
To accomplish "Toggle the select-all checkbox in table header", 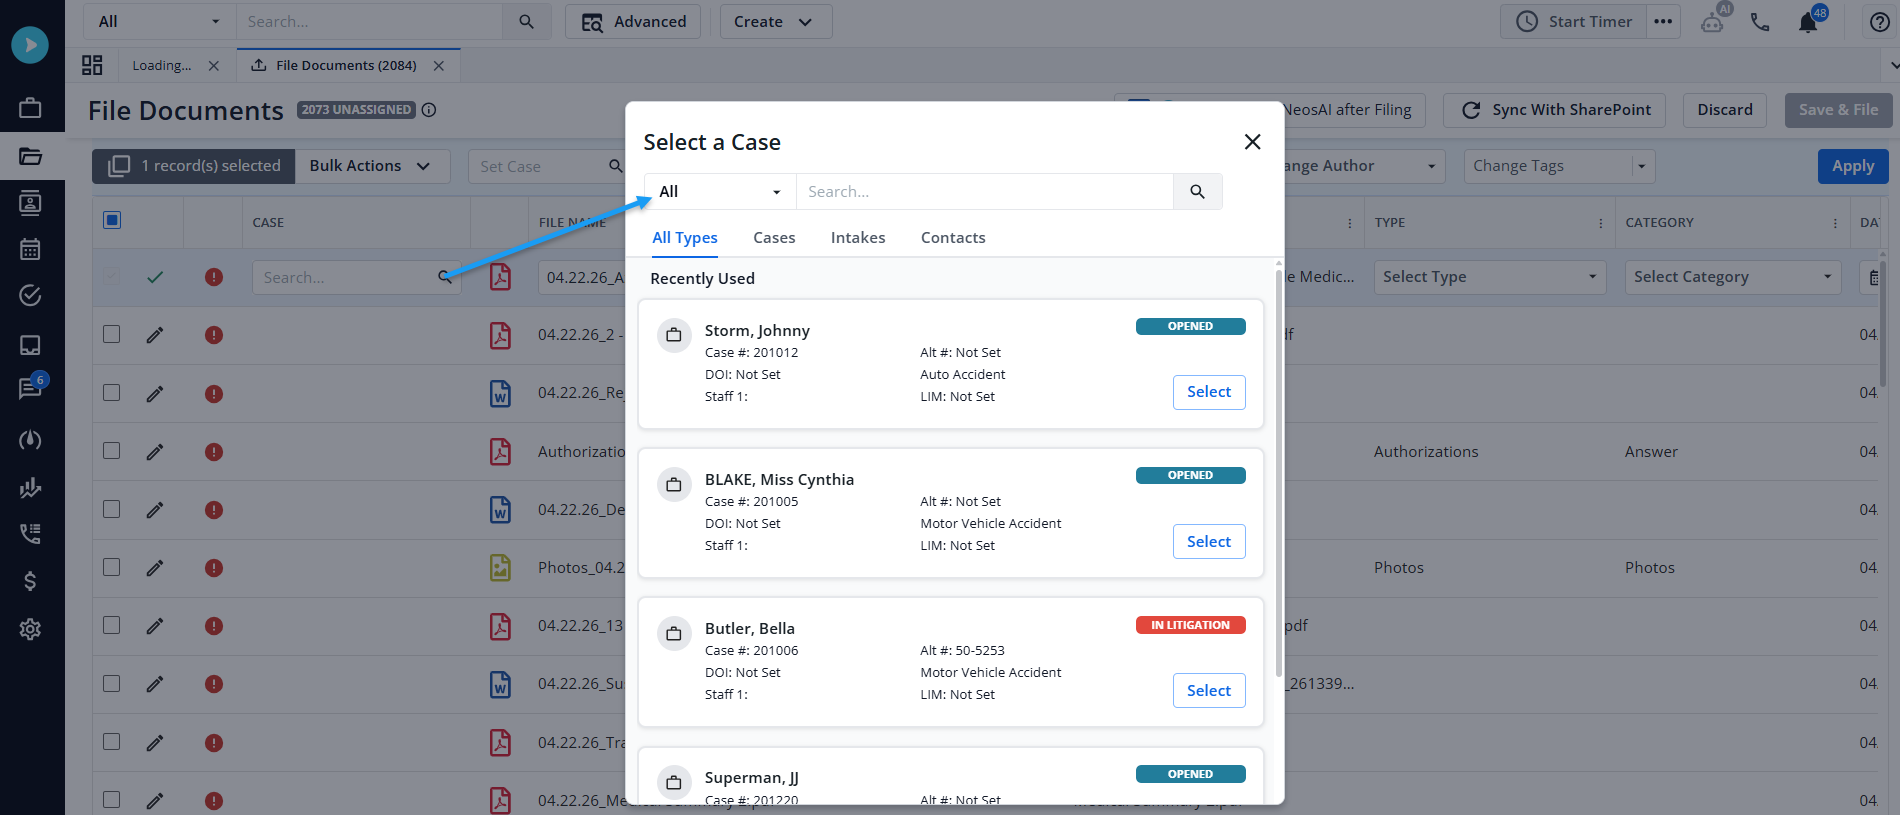I will click(x=112, y=220).
